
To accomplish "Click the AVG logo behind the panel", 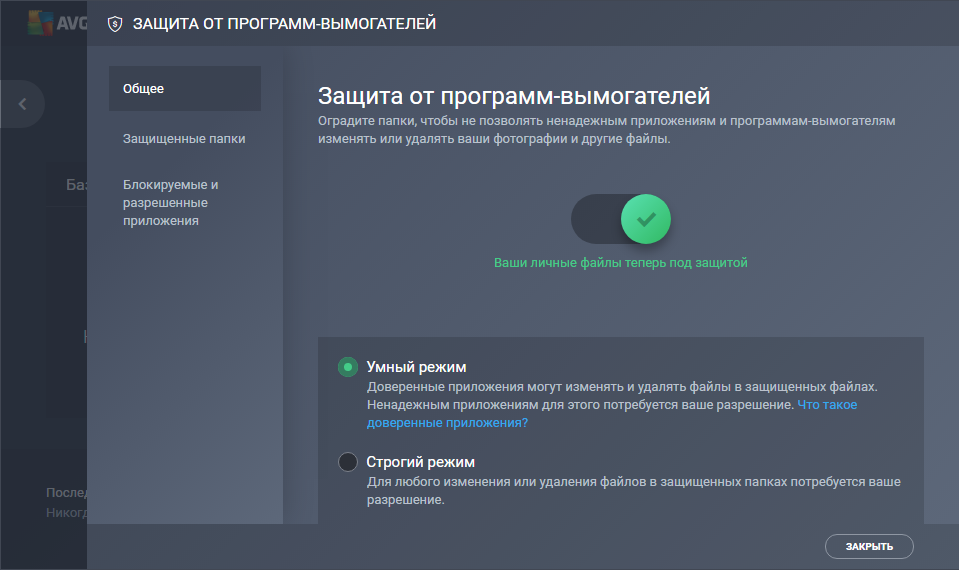I will pyautogui.click(x=57, y=23).
